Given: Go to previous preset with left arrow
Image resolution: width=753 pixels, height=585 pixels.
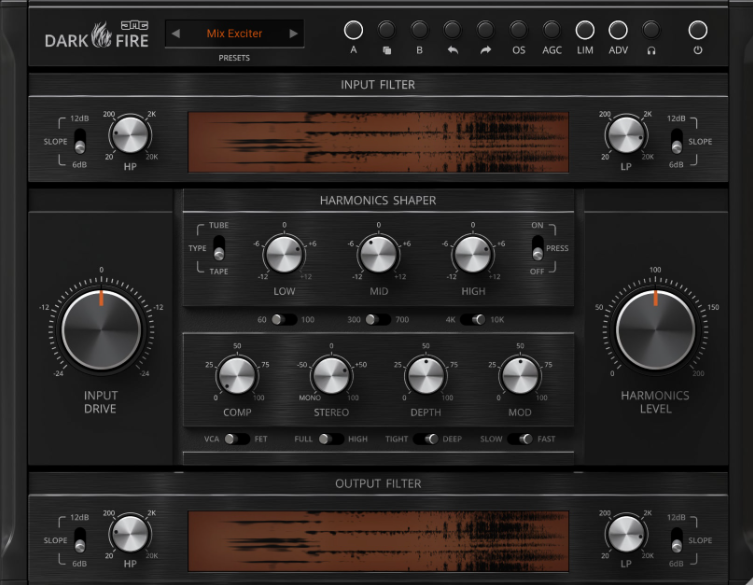Looking at the screenshot, I should [176, 34].
